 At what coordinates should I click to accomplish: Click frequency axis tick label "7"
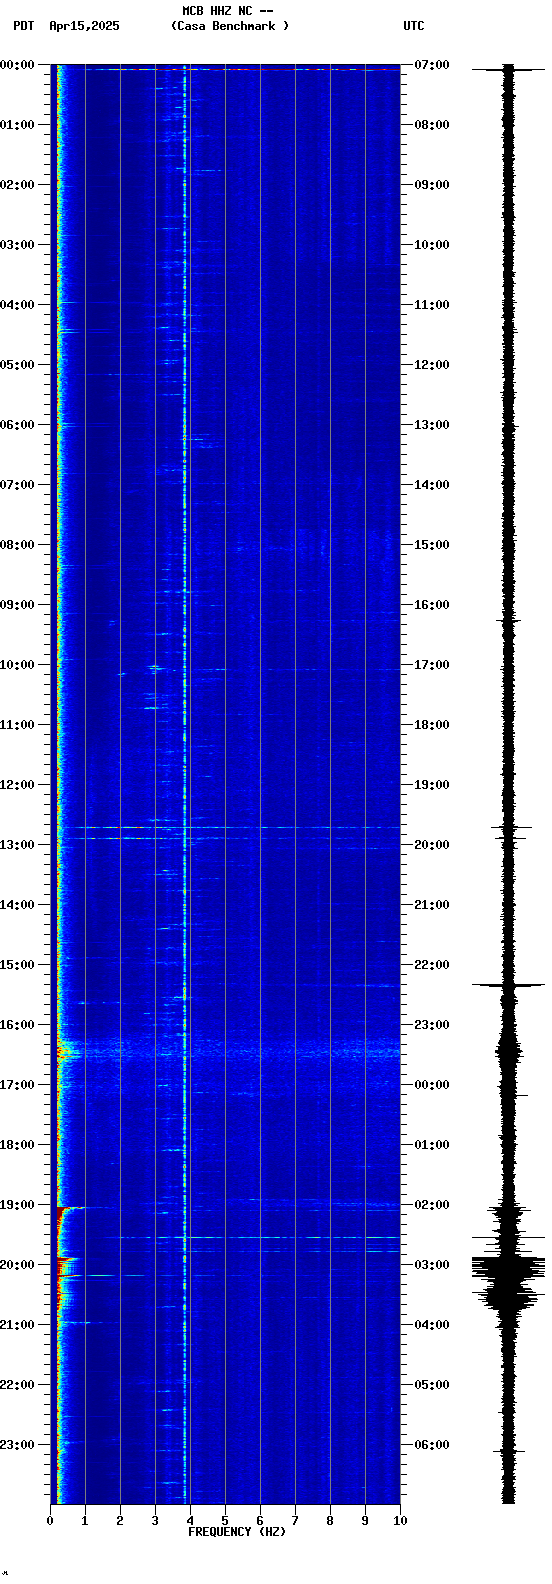coord(295,1521)
